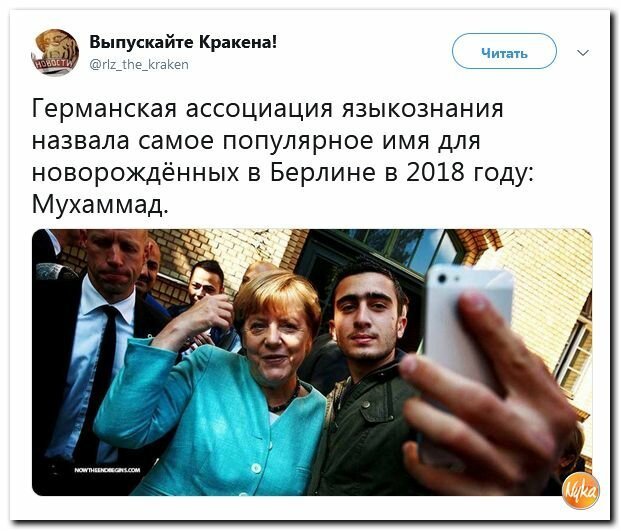Screen dimensions: 621x531
Task: Click the word новорождённых in the tweet
Action: pyautogui.click(x=135, y=173)
